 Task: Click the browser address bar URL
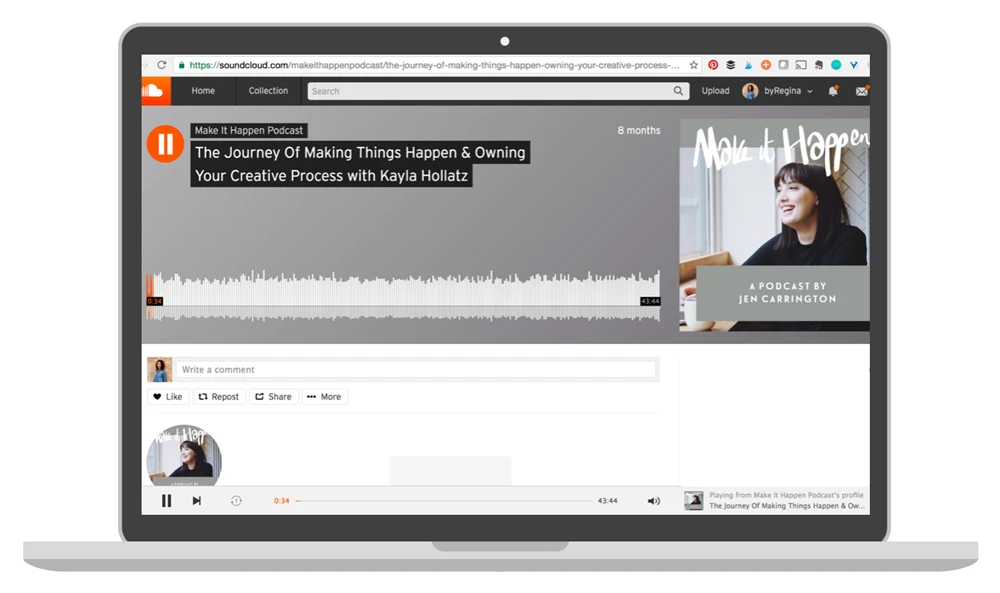point(434,65)
